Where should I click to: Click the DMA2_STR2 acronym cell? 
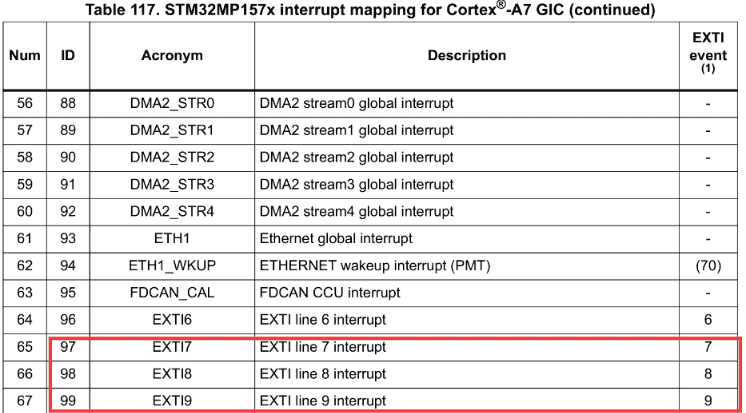[x=172, y=157]
